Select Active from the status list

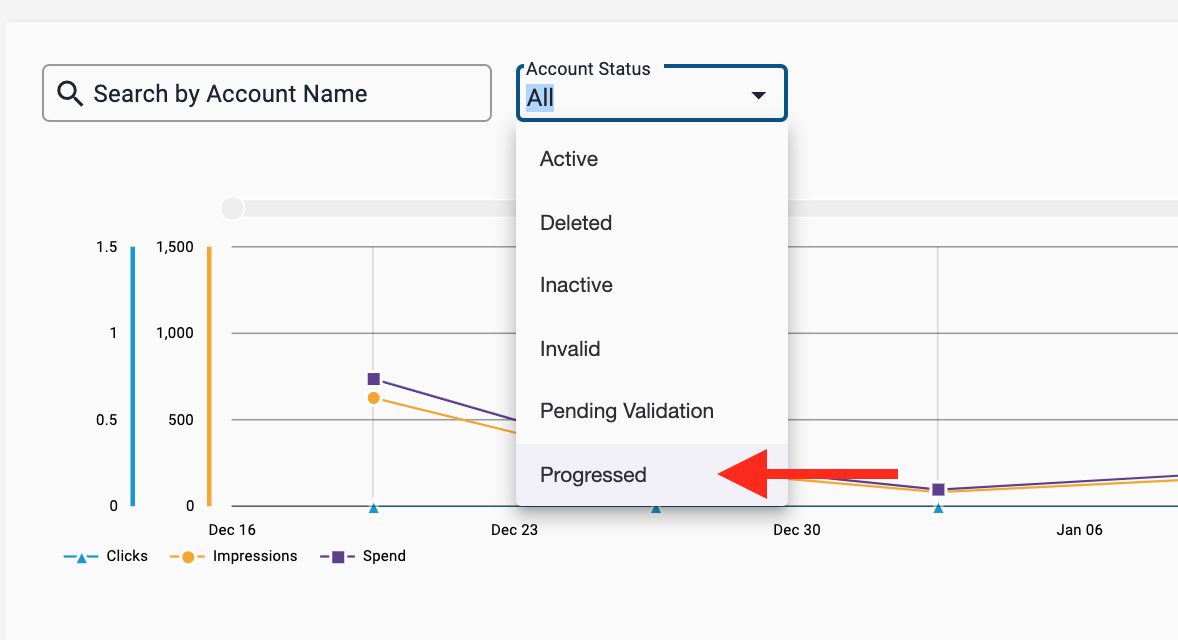point(569,159)
